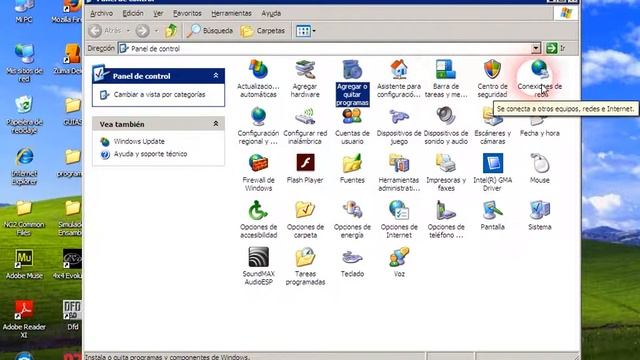
Task: Select Internet Explorer desktop icon
Action: pyautogui.click(x=24, y=167)
